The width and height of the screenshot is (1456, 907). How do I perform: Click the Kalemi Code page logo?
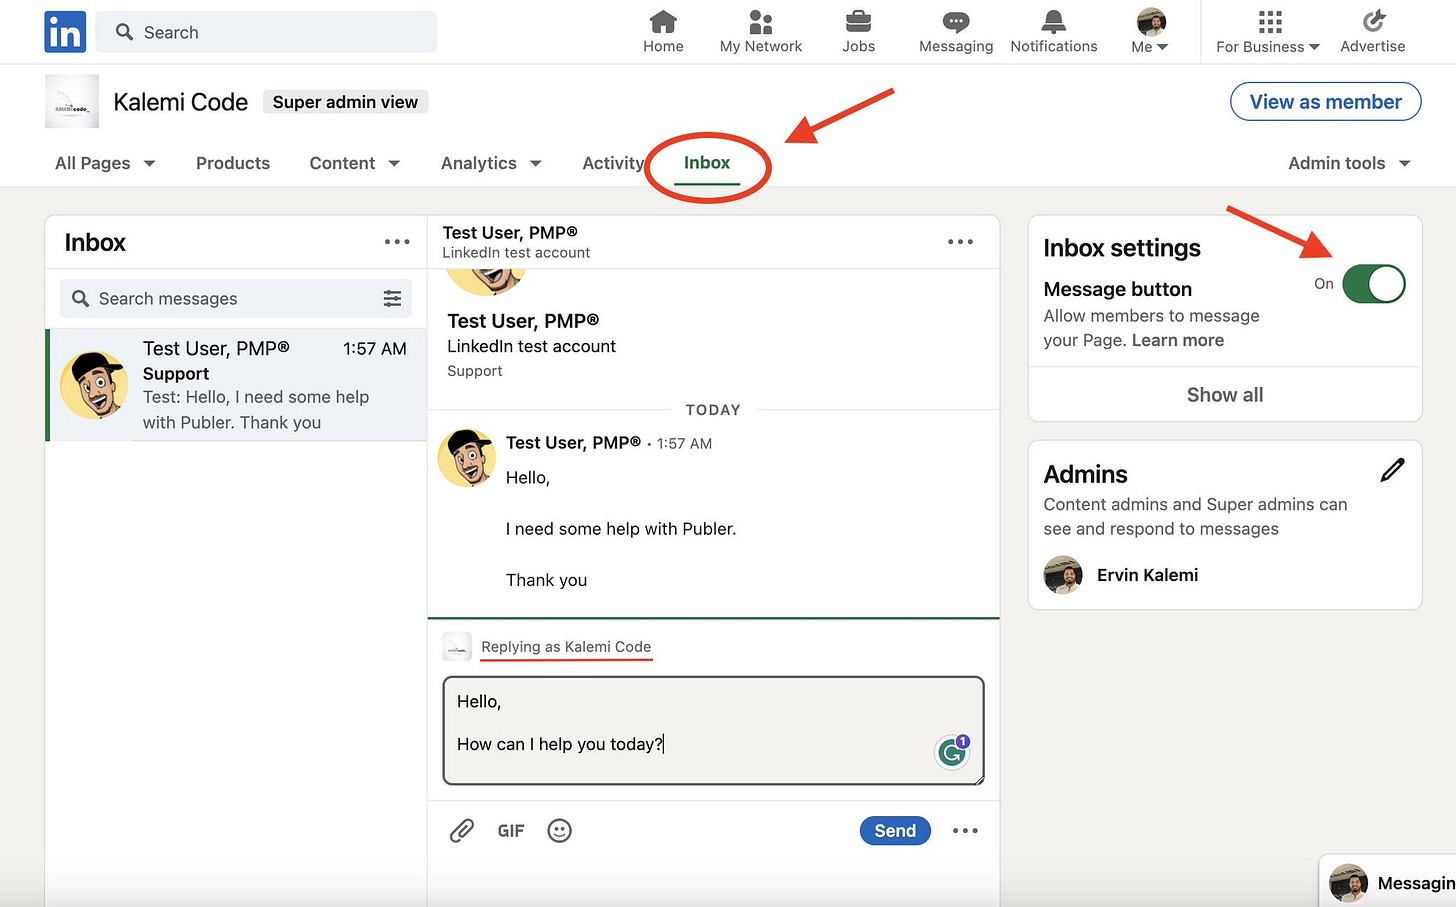pos(72,102)
